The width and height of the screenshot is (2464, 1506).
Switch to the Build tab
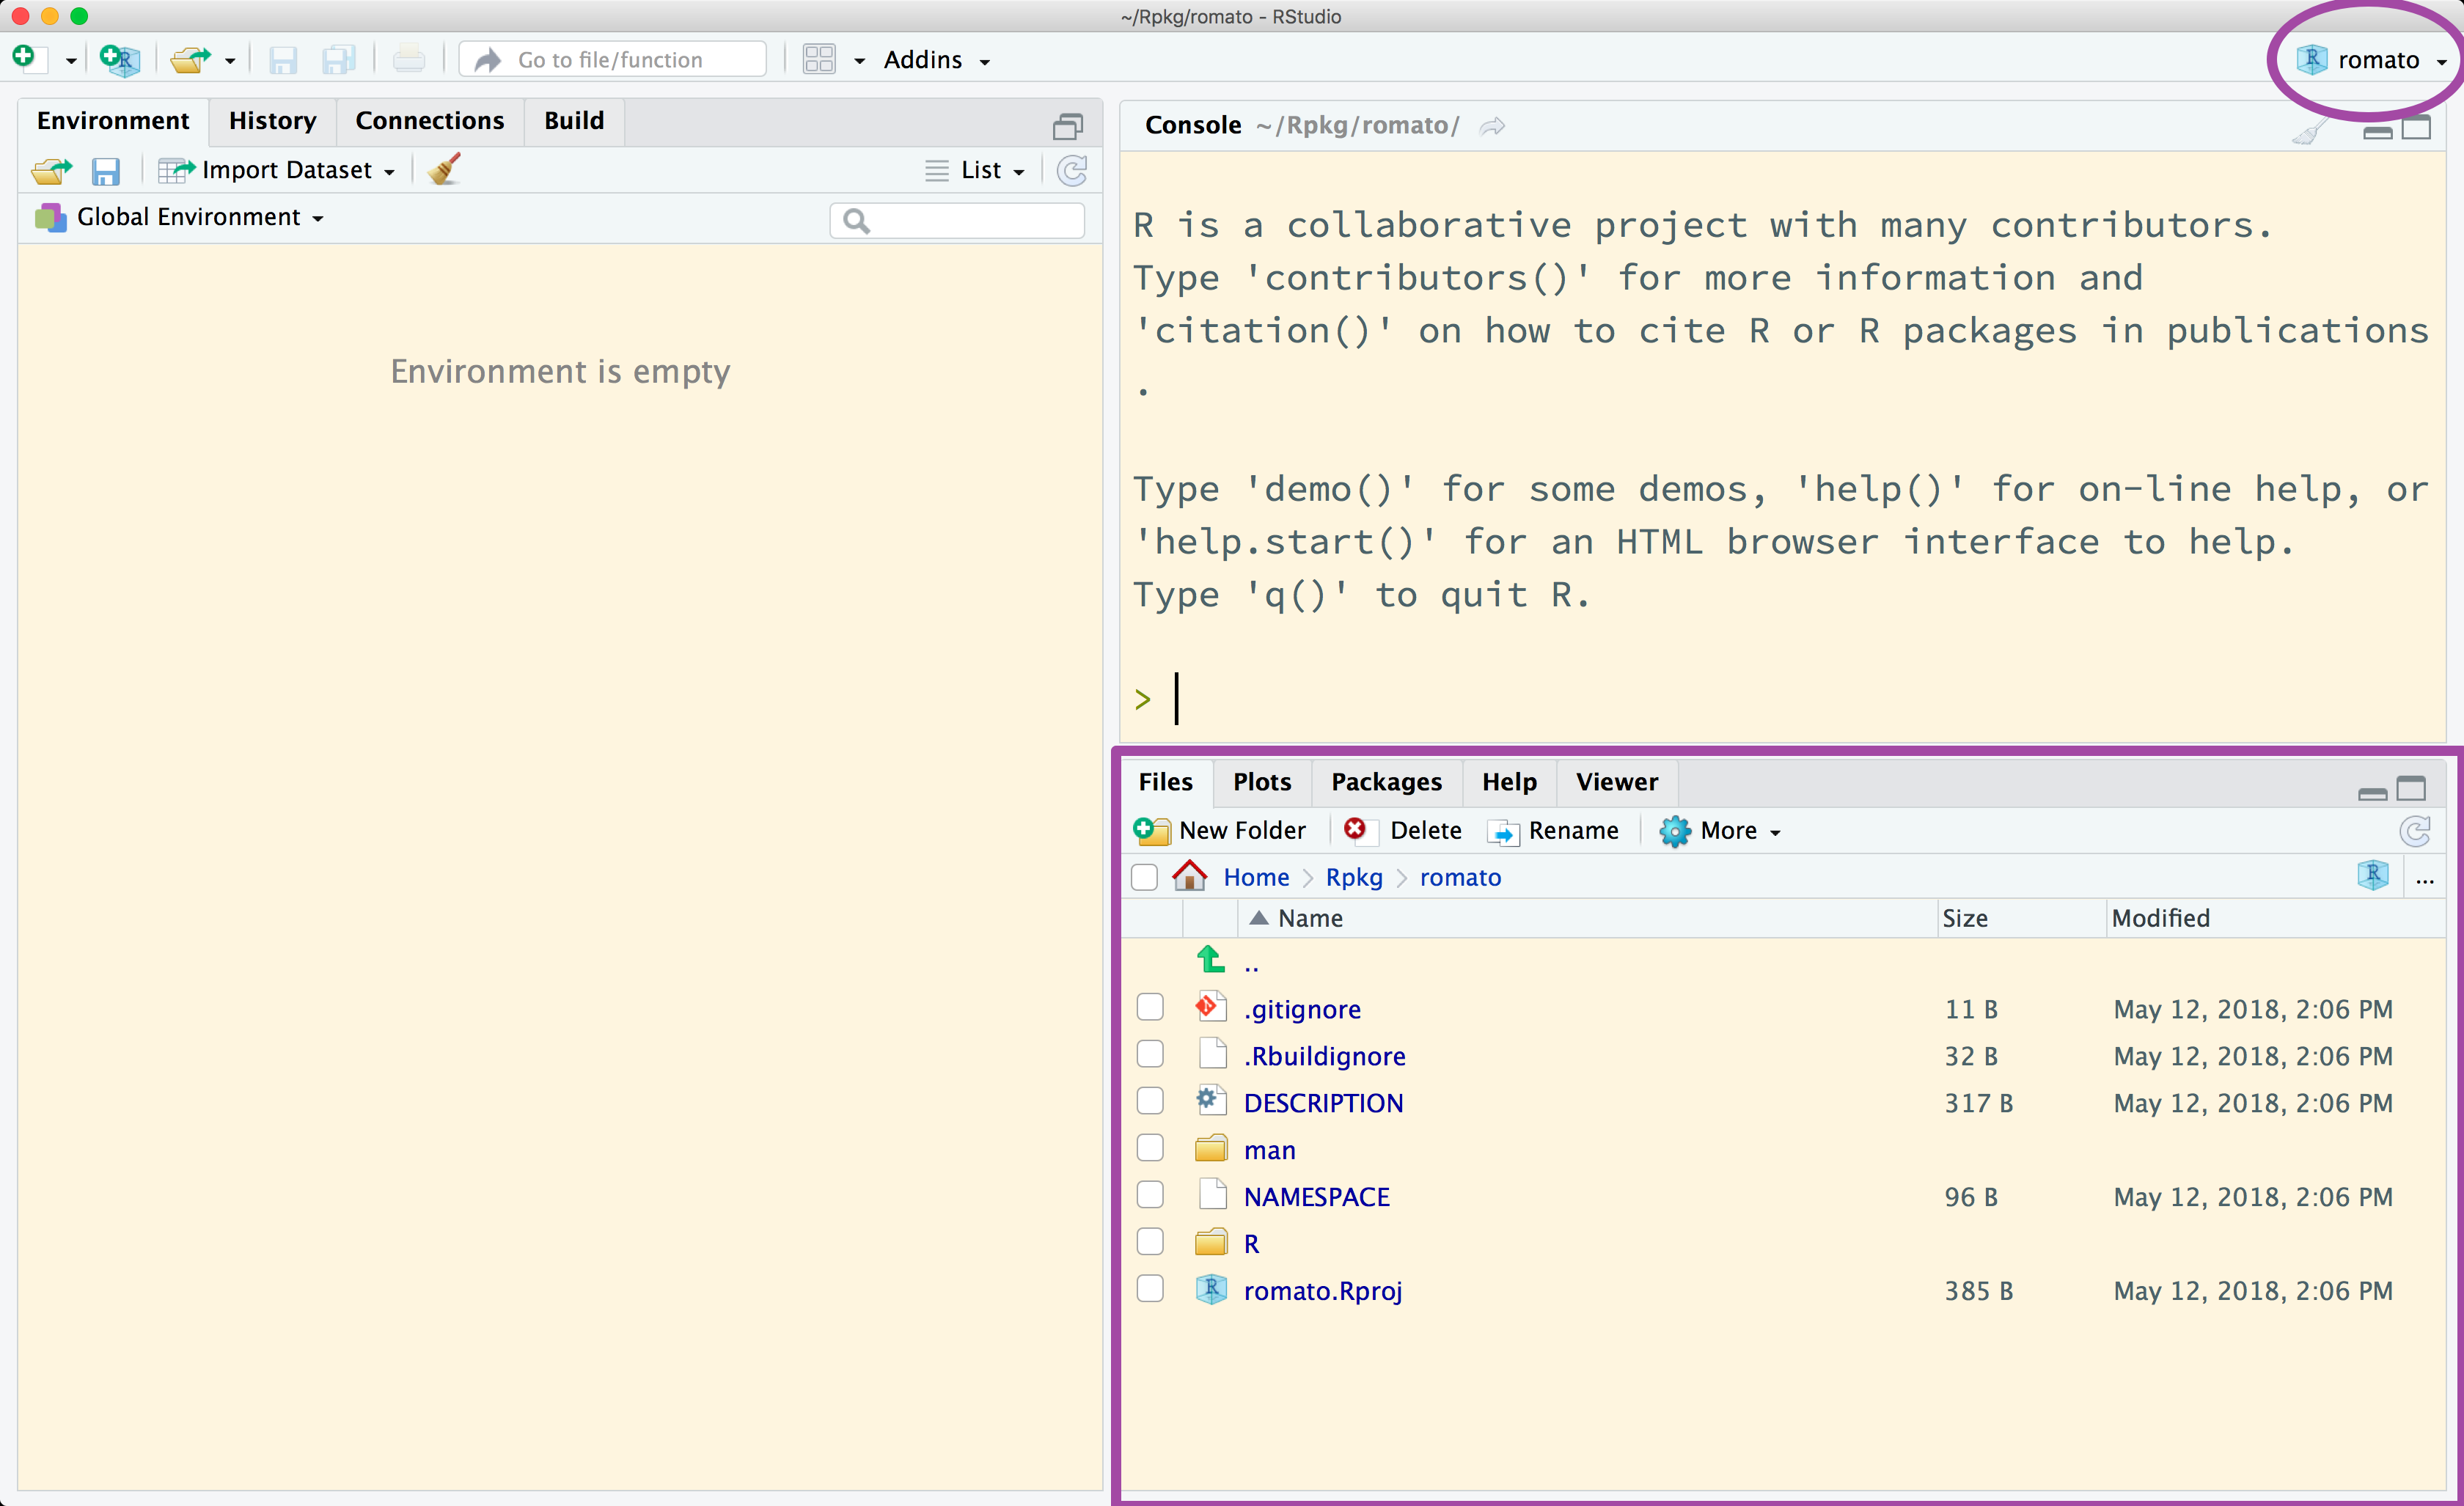[x=574, y=121]
